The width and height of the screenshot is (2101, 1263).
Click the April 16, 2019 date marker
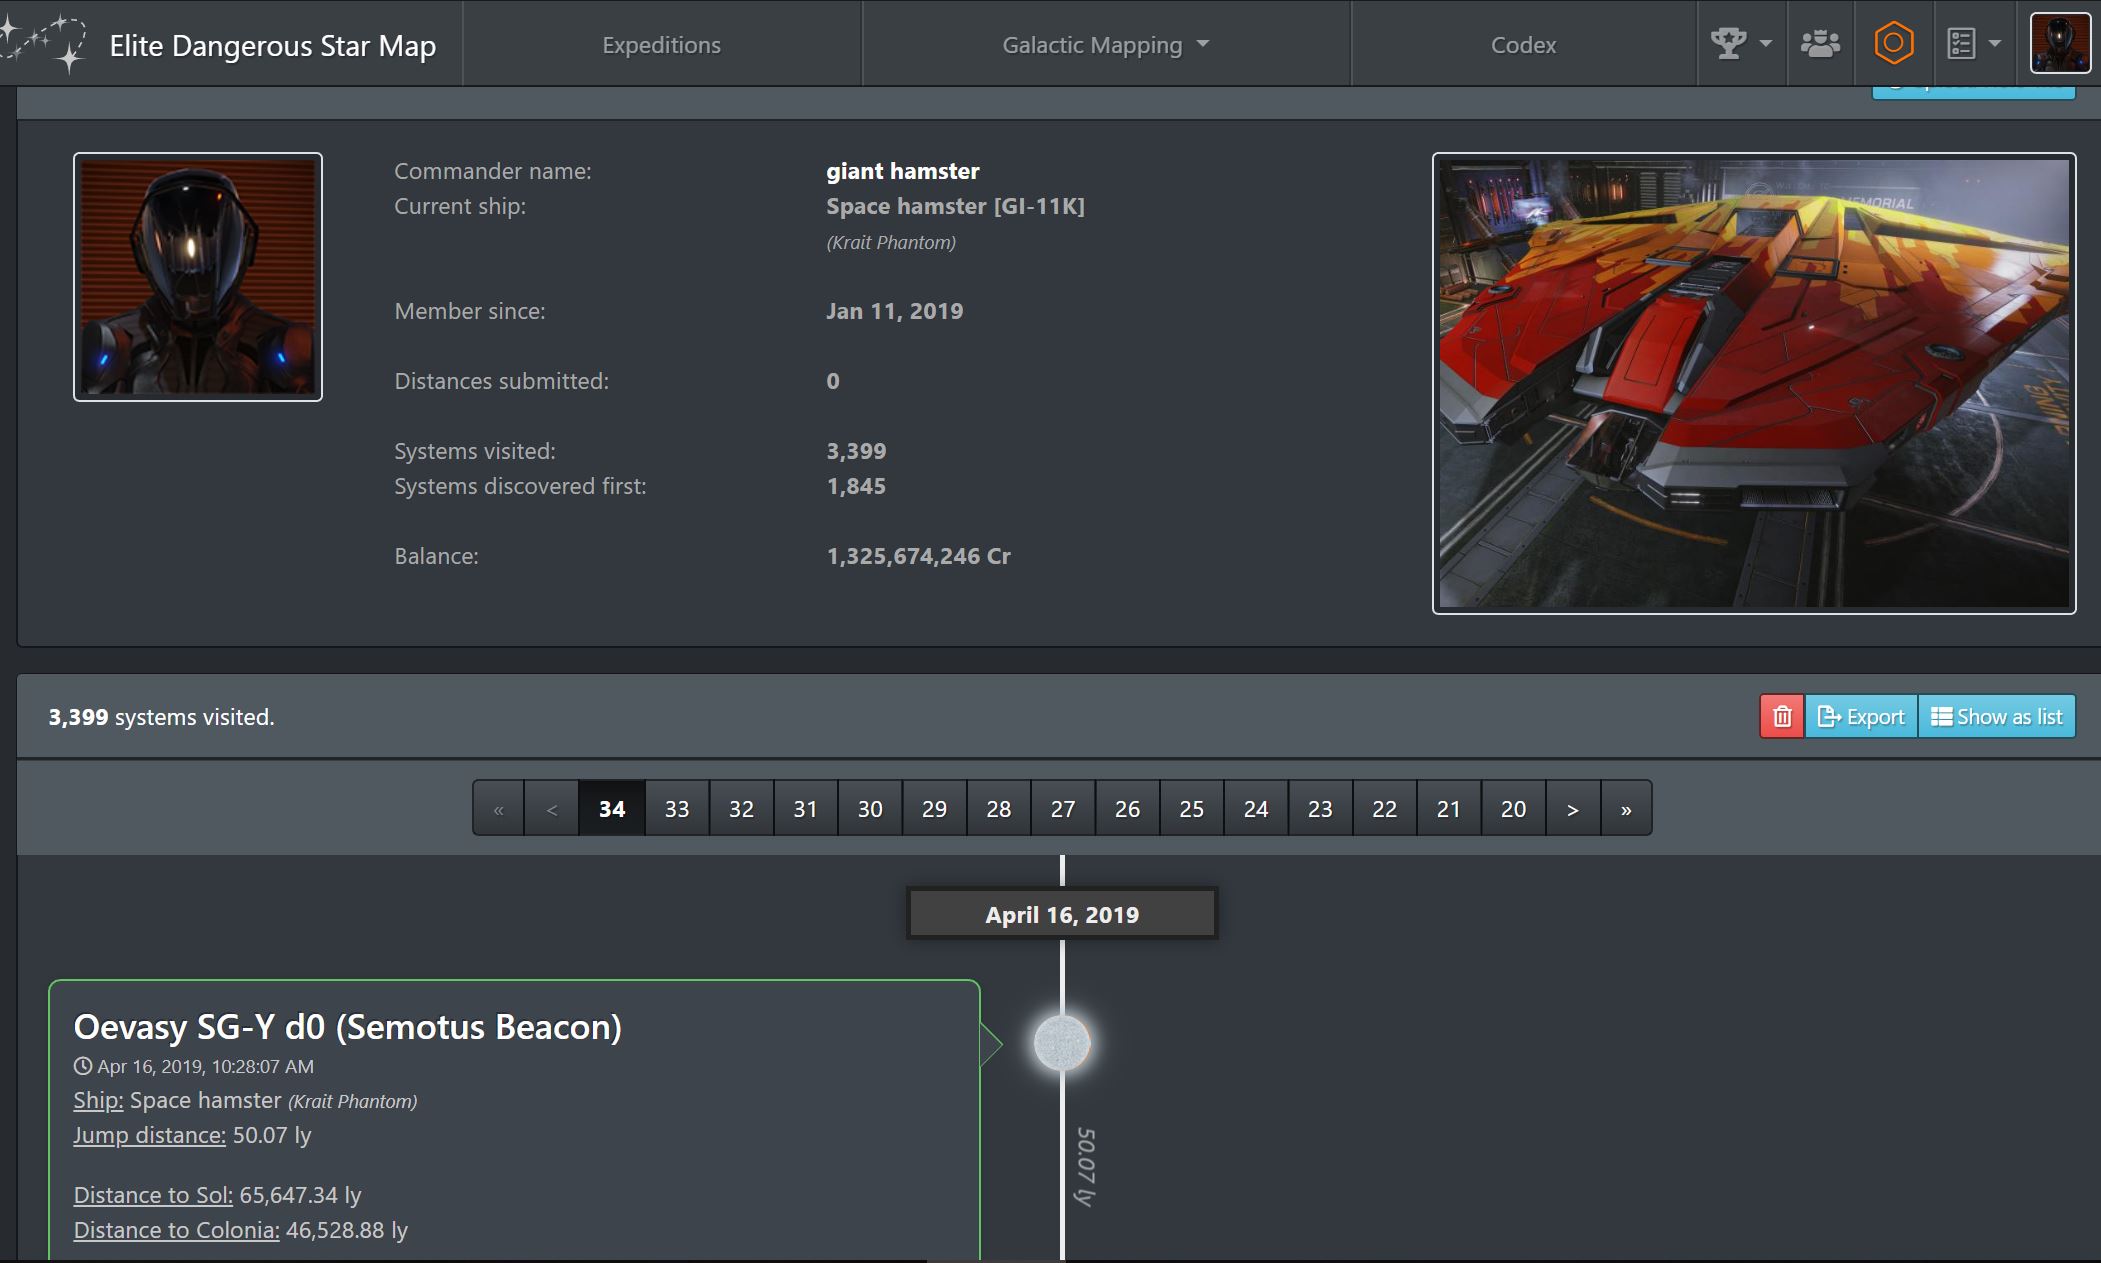click(1062, 913)
